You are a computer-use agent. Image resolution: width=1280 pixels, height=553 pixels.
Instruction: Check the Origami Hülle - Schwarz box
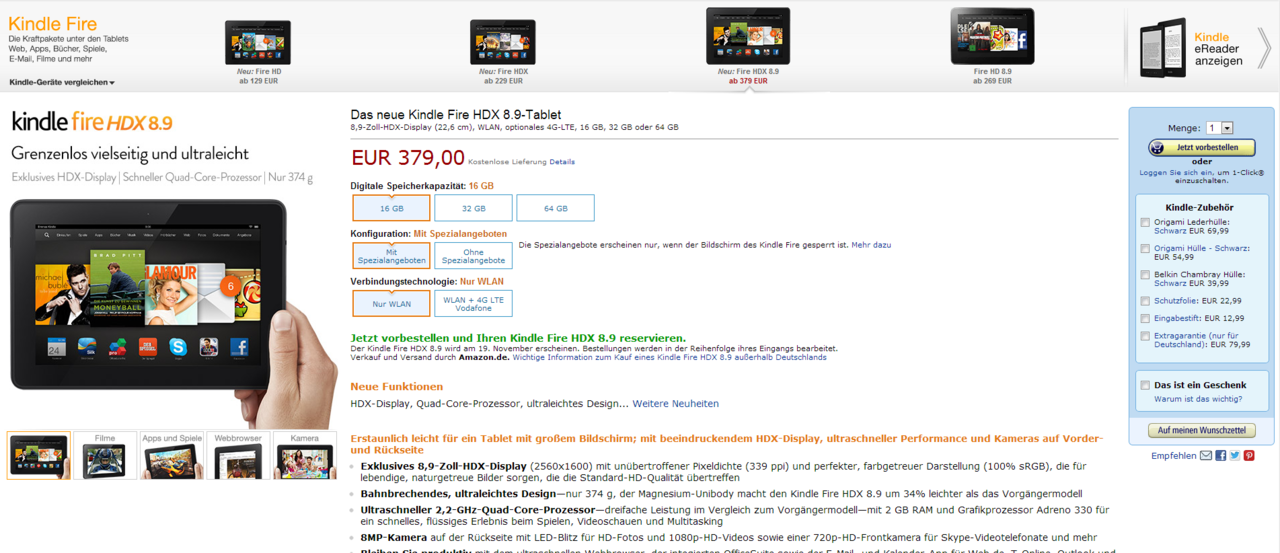1145,249
